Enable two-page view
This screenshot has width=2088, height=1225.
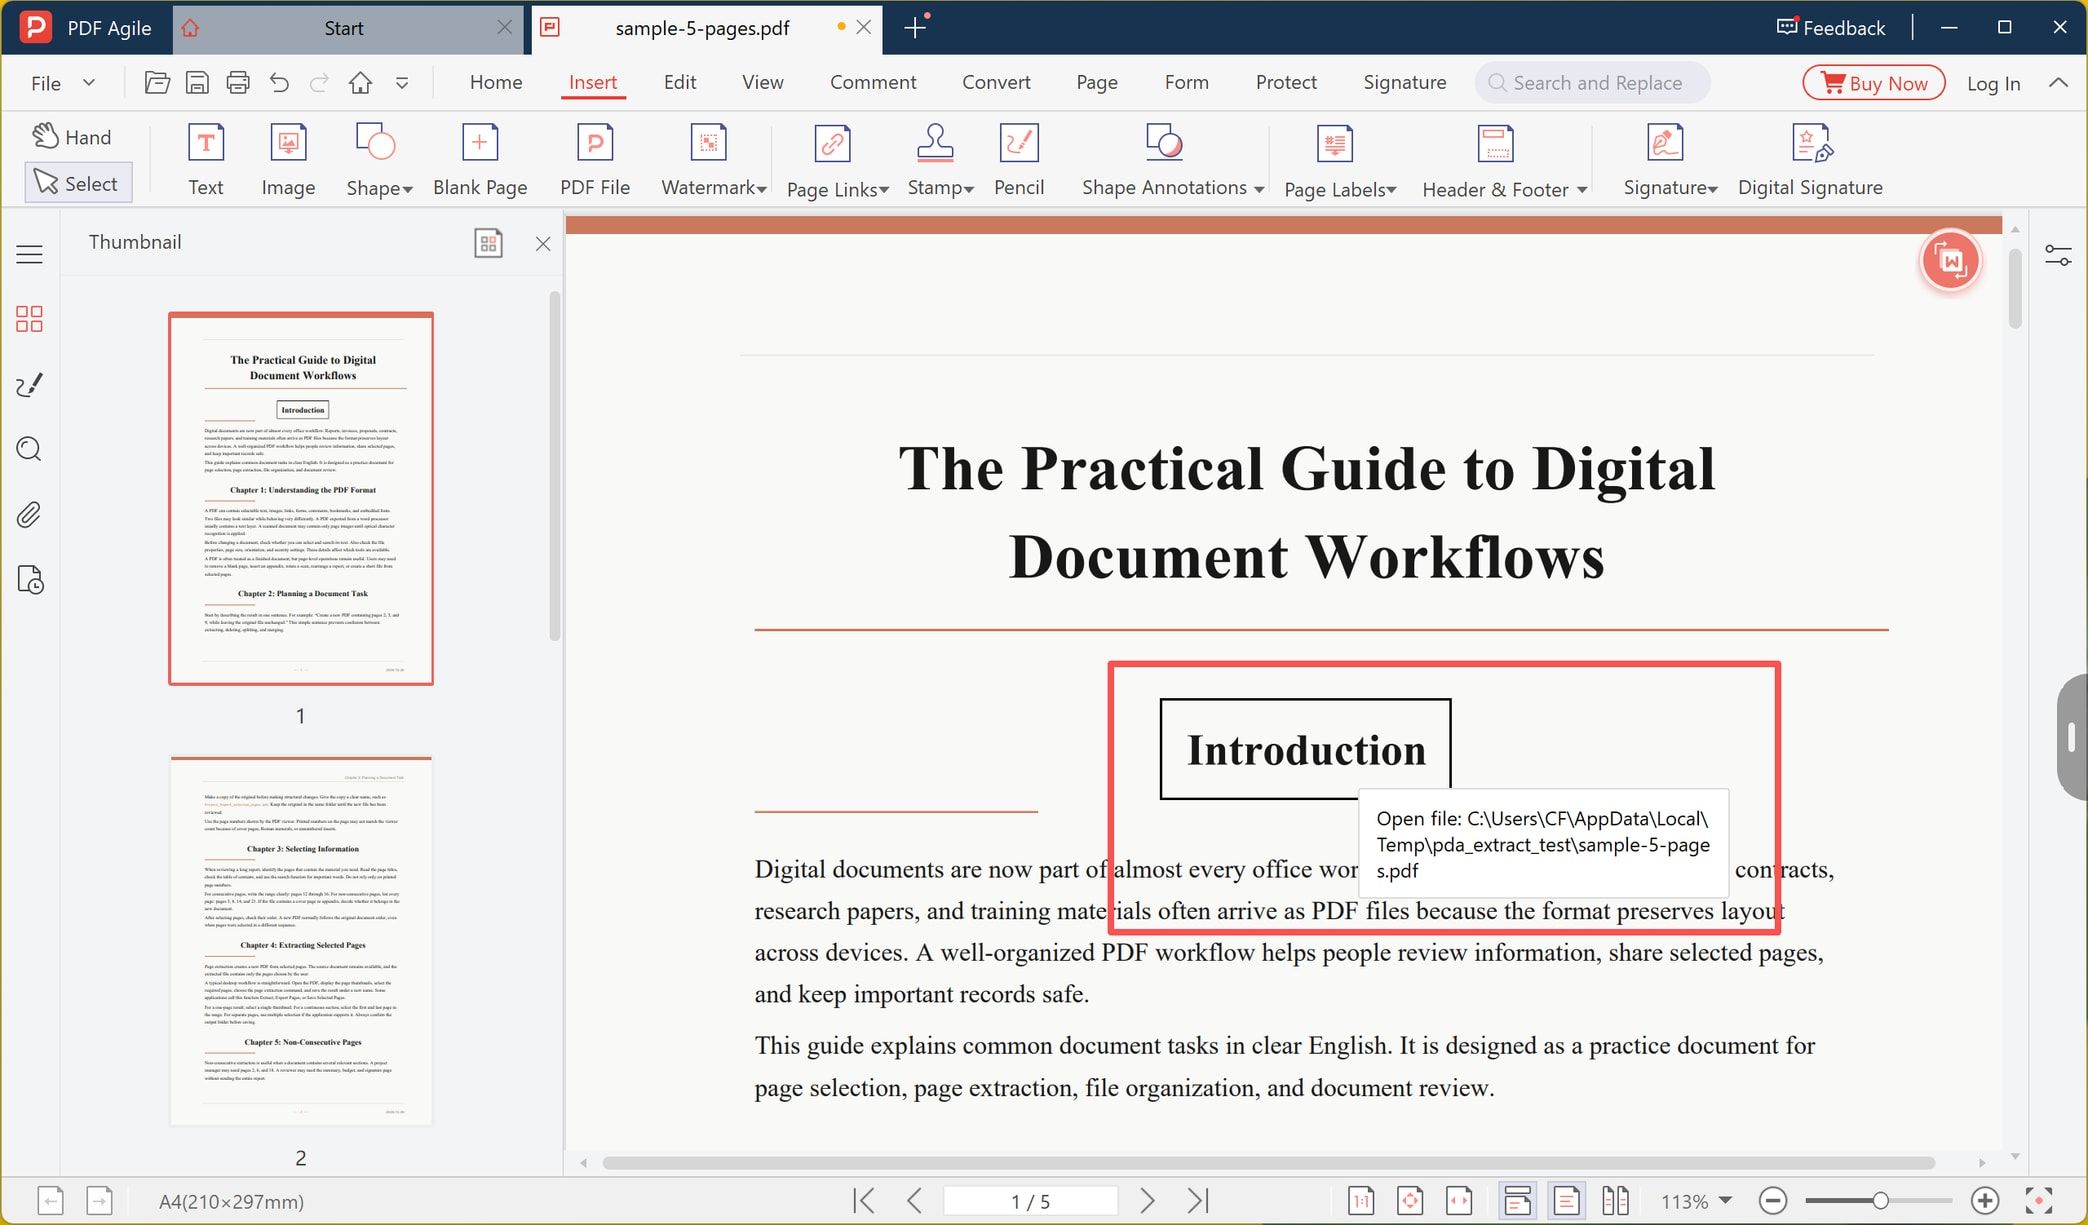click(x=1615, y=1200)
